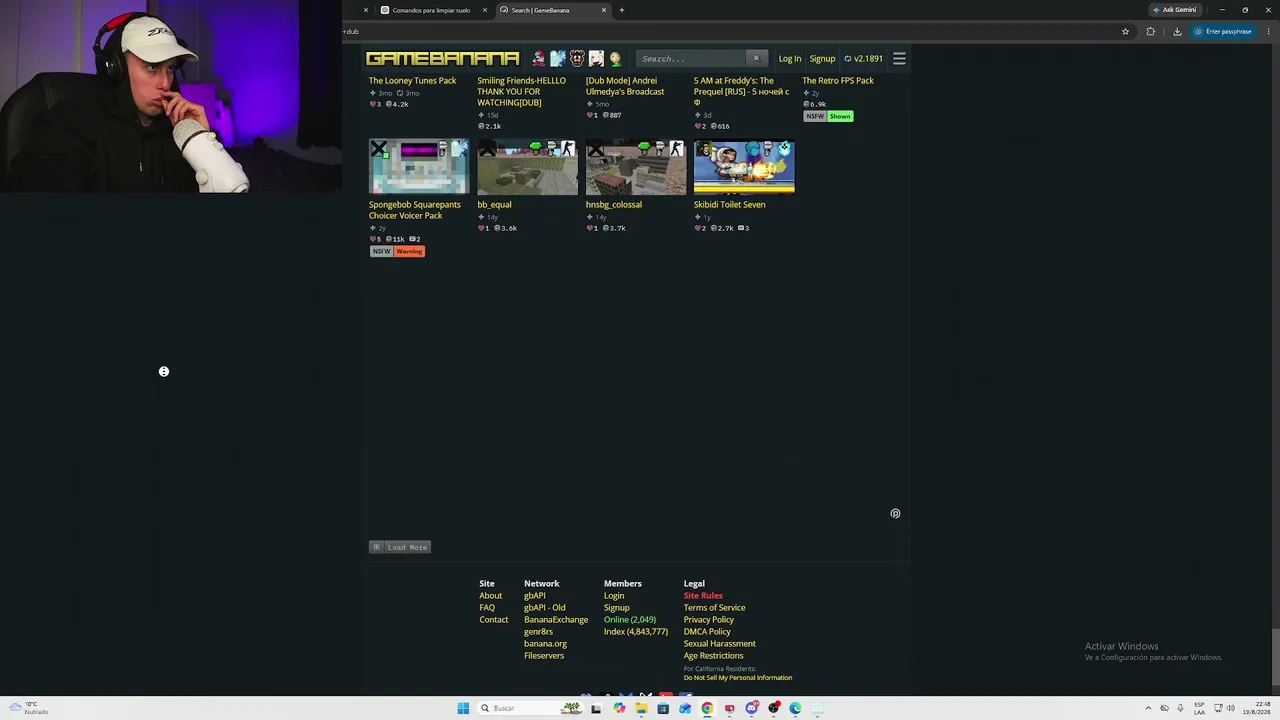
Task: Open 'Smiling Friends-HELLLO THANK YOU FOR WATCHING[DUB]'
Action: 521,92
